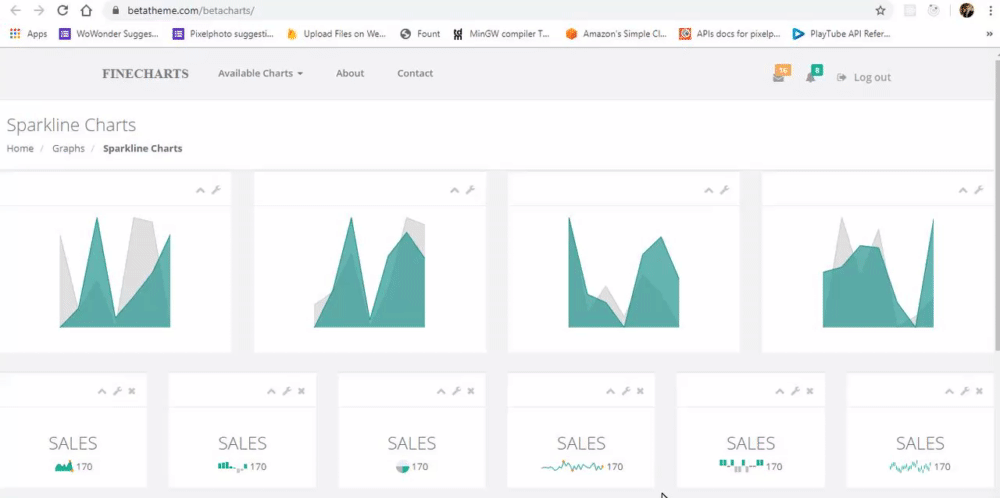The image size is (1000, 498).
Task: Open wrench settings on the pie-chart SALES panel
Action: tap(456, 391)
